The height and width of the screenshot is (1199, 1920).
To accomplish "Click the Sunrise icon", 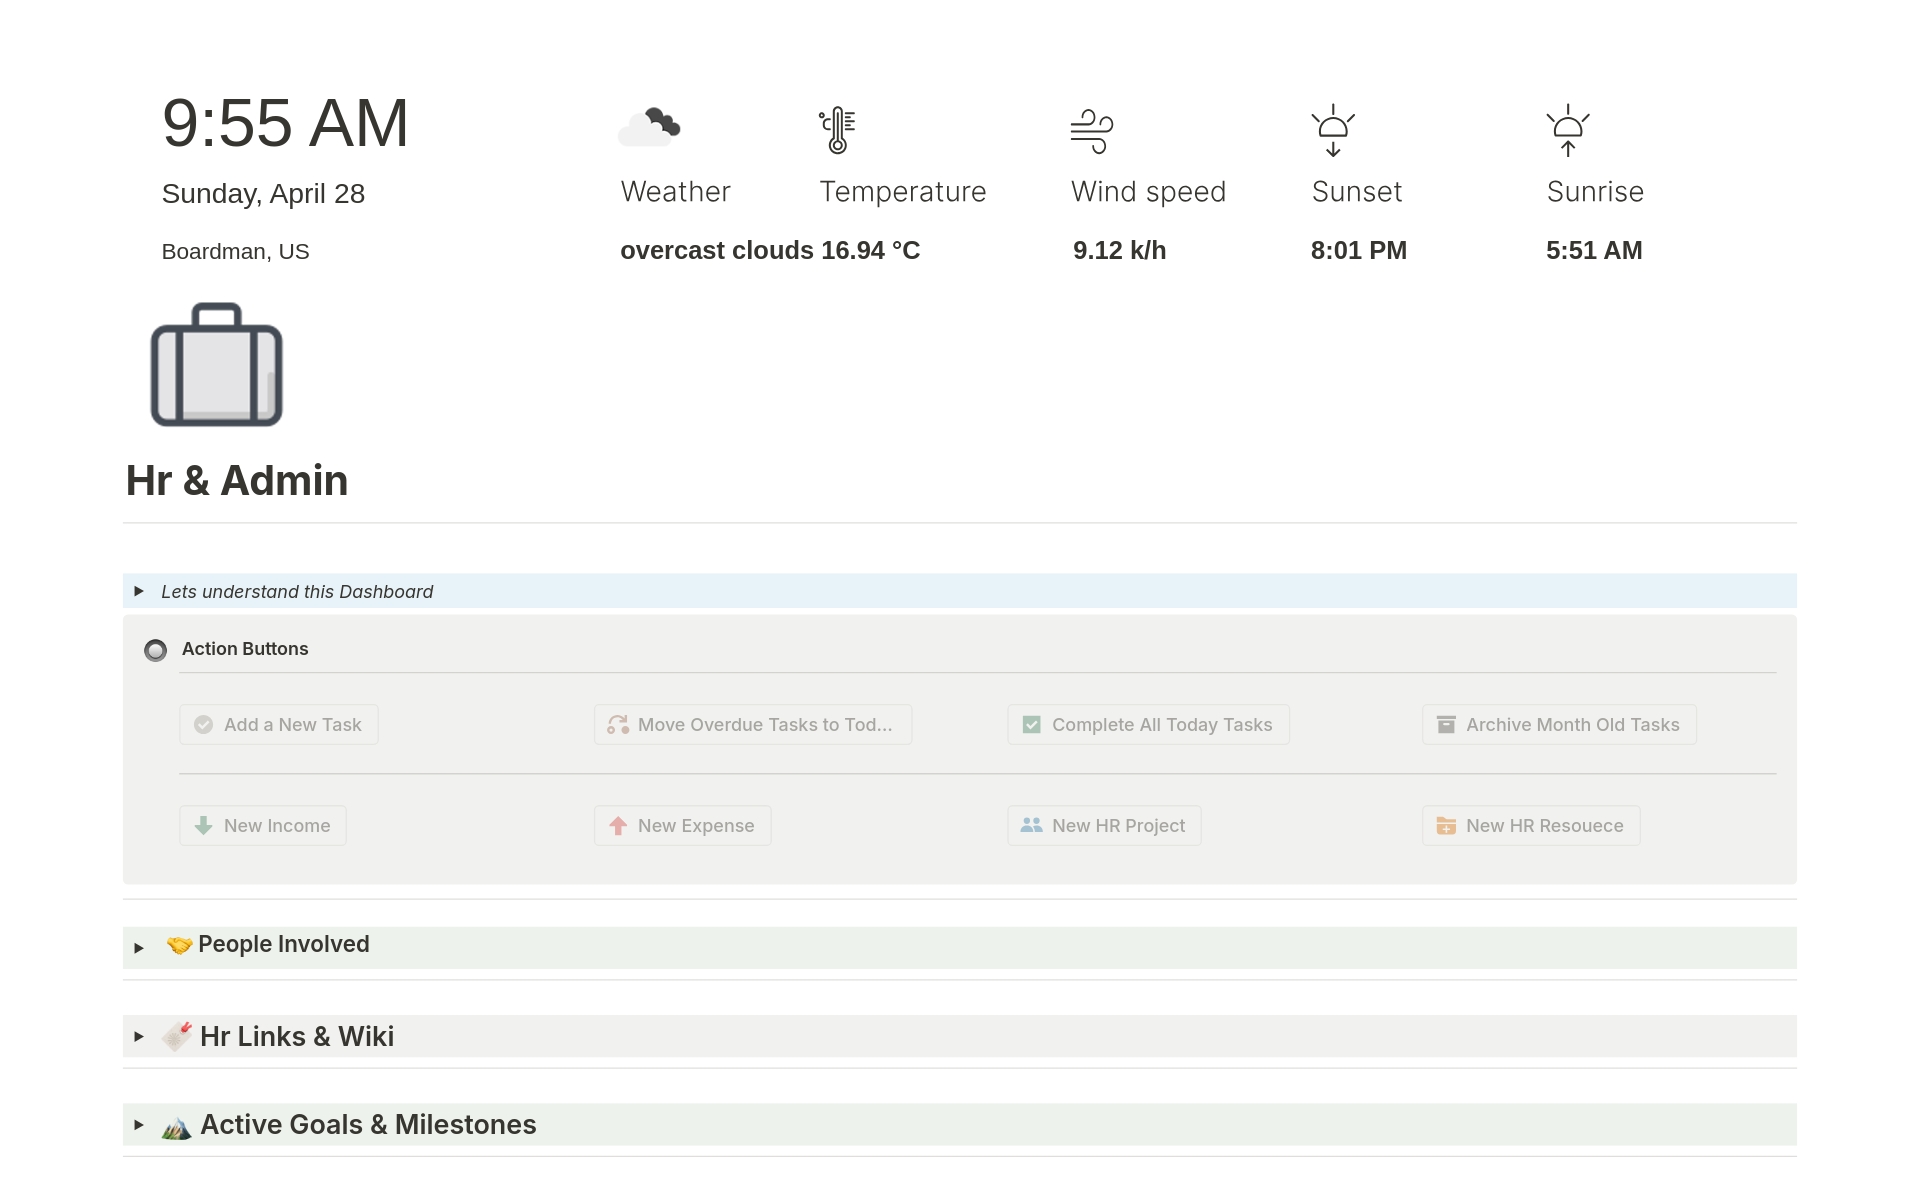I will [1567, 131].
